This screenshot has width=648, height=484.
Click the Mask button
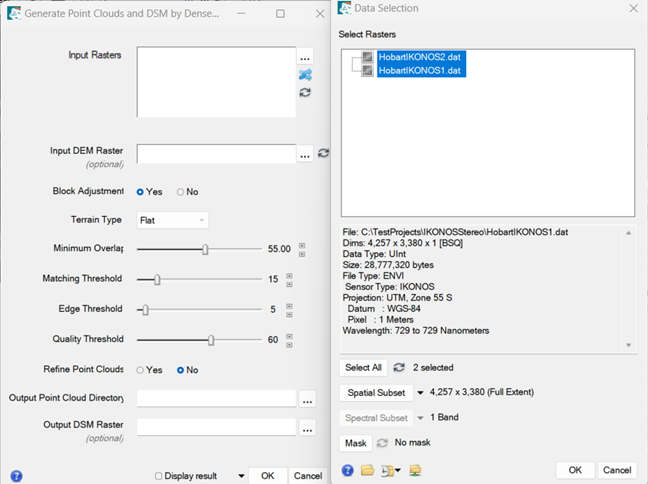[355, 442]
